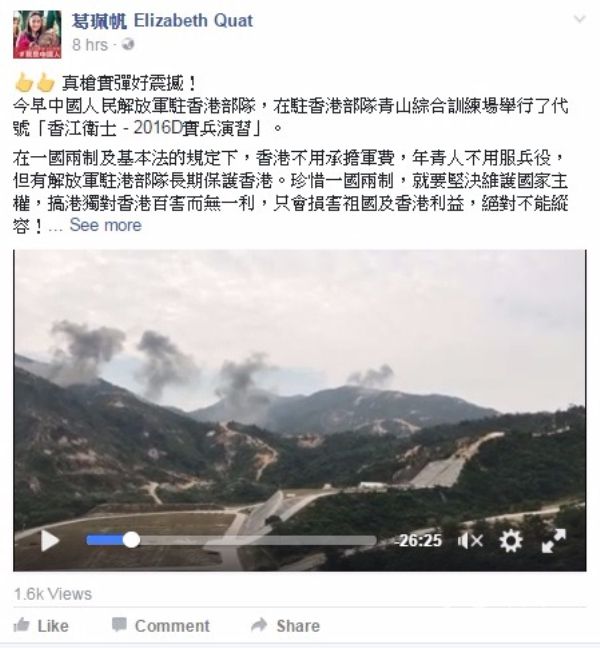Expand post text with See more
Screen dimensions: 600x648
coord(106,225)
